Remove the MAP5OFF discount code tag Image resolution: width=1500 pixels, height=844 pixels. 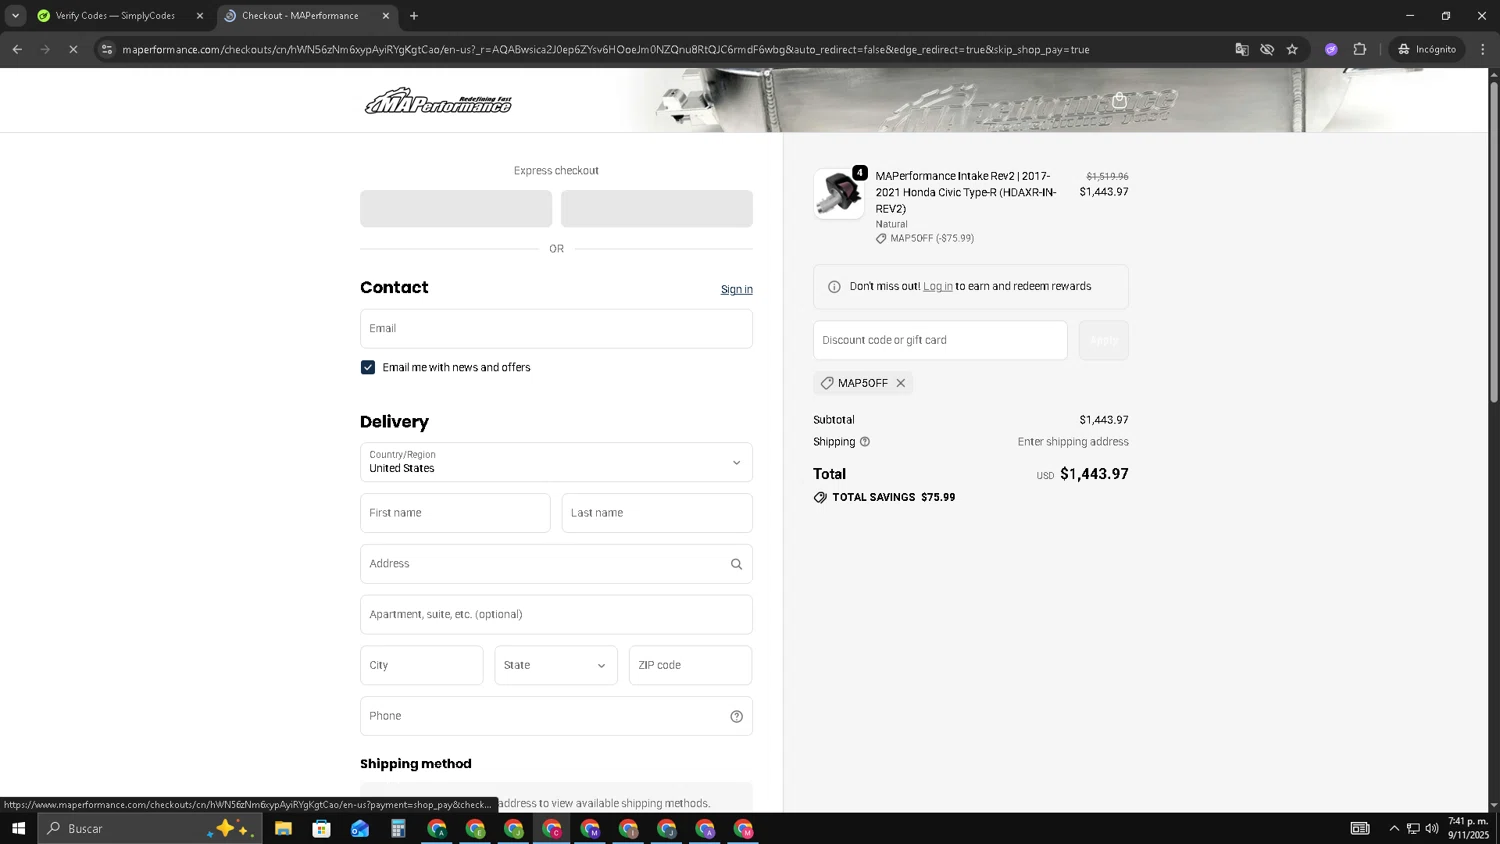coord(901,383)
